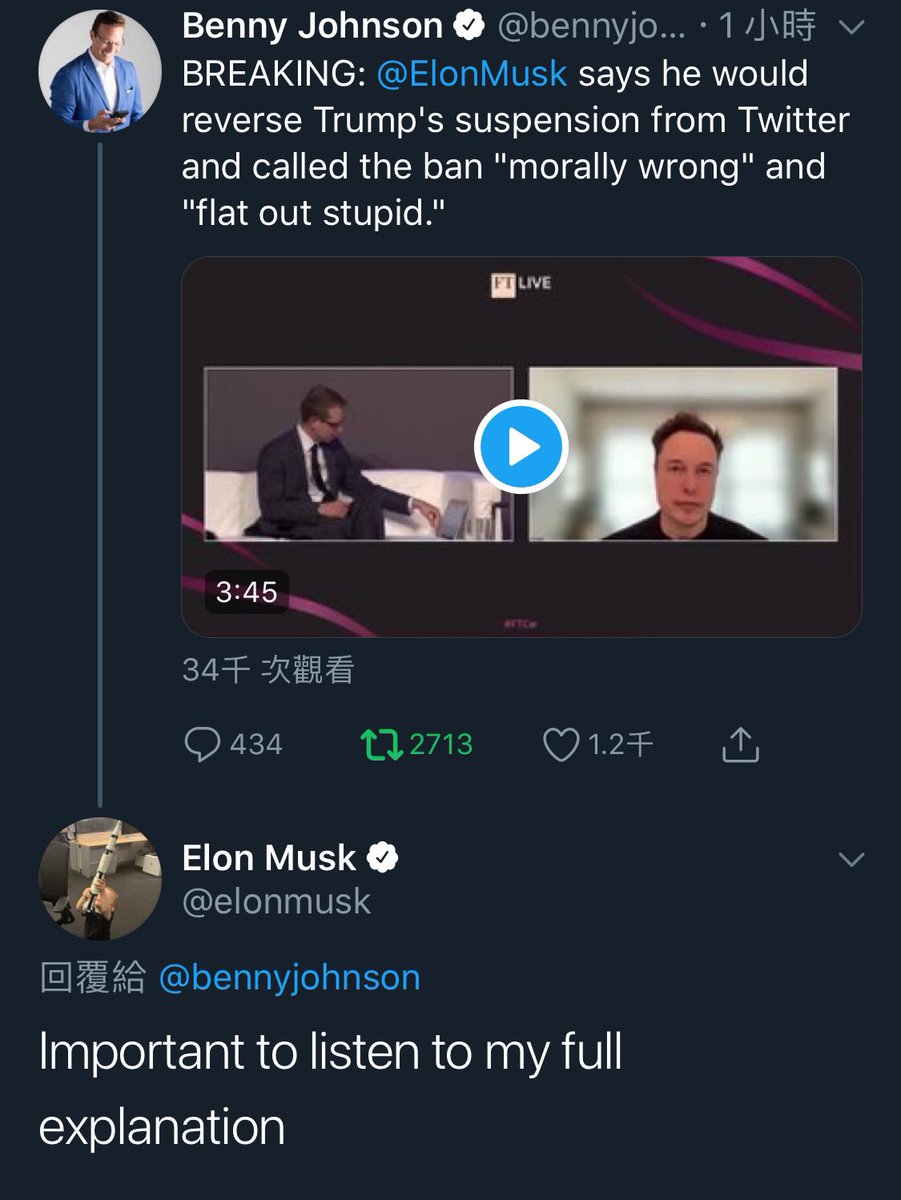This screenshot has height=1200, width=901.
Task: Tap the green retweet icon
Action: click(381, 744)
